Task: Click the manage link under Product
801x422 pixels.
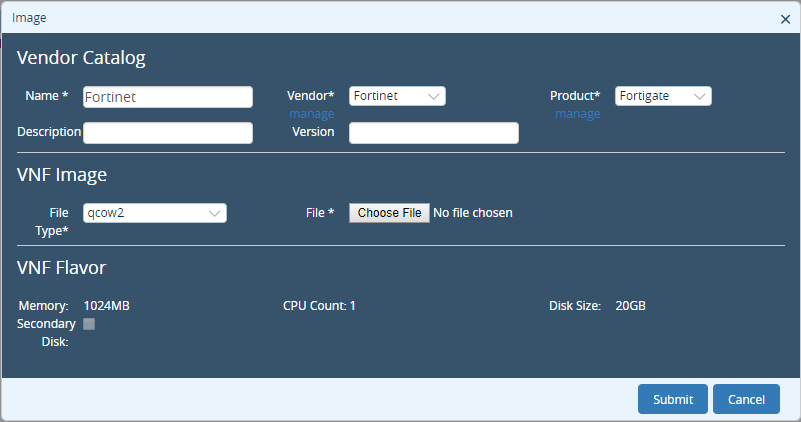Action: click(x=577, y=114)
